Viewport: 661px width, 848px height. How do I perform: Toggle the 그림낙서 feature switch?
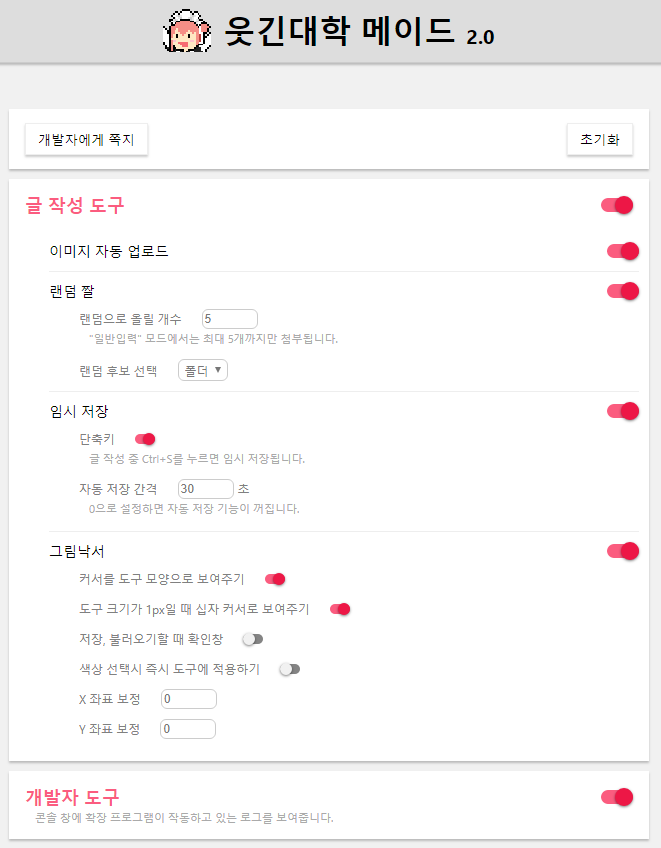(x=623, y=551)
